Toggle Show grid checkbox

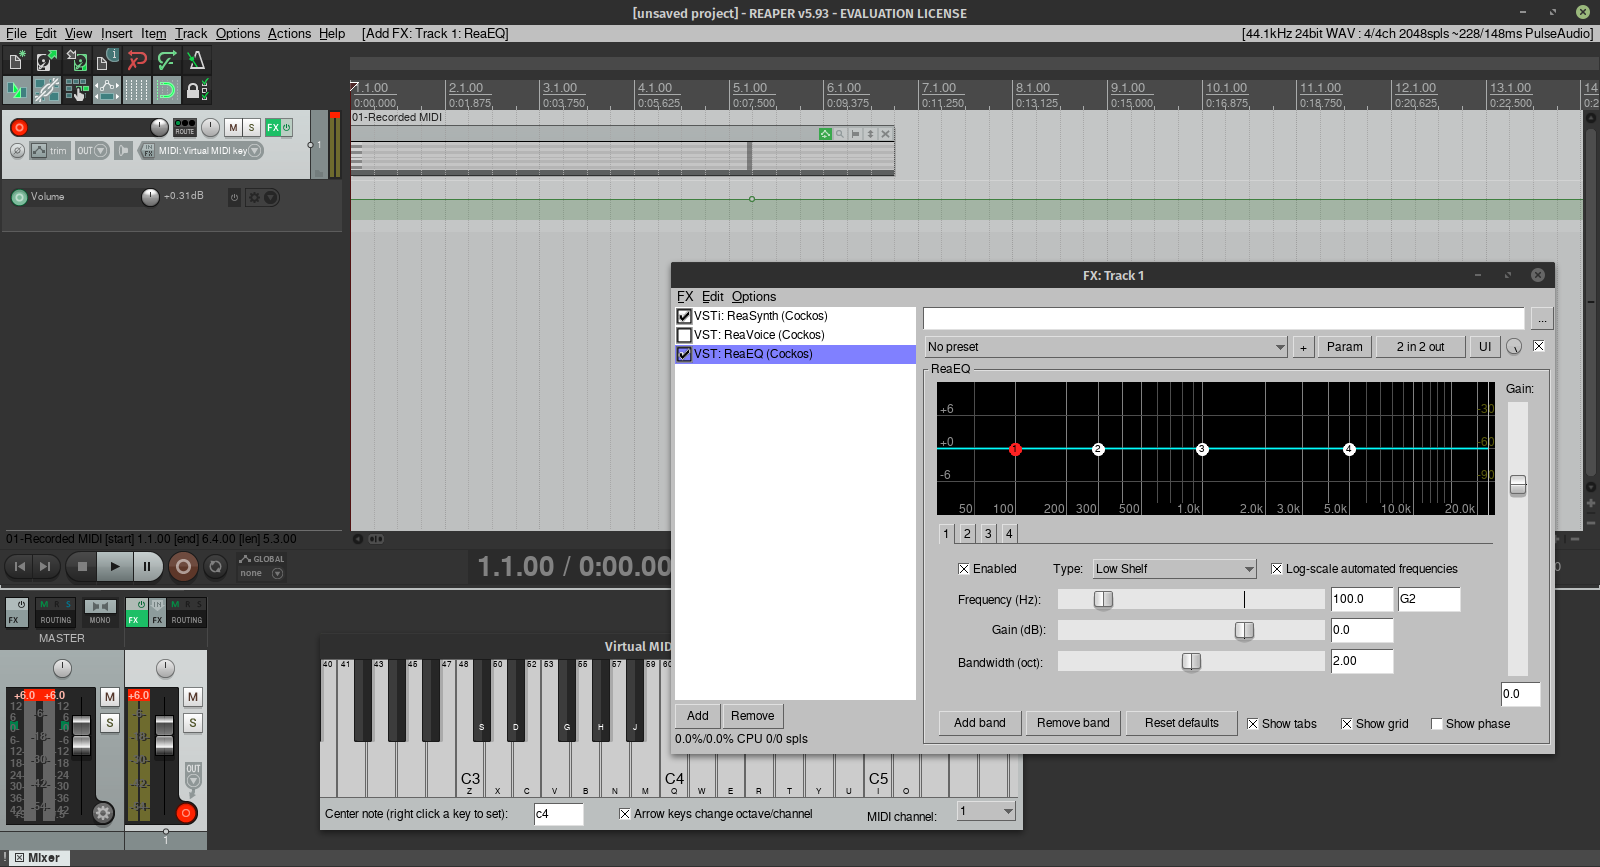pos(1347,724)
